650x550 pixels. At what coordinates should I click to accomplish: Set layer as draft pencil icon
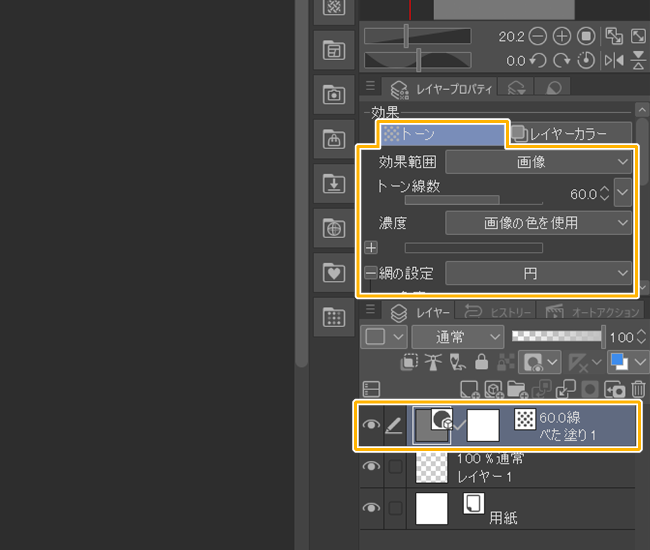click(x=457, y=362)
